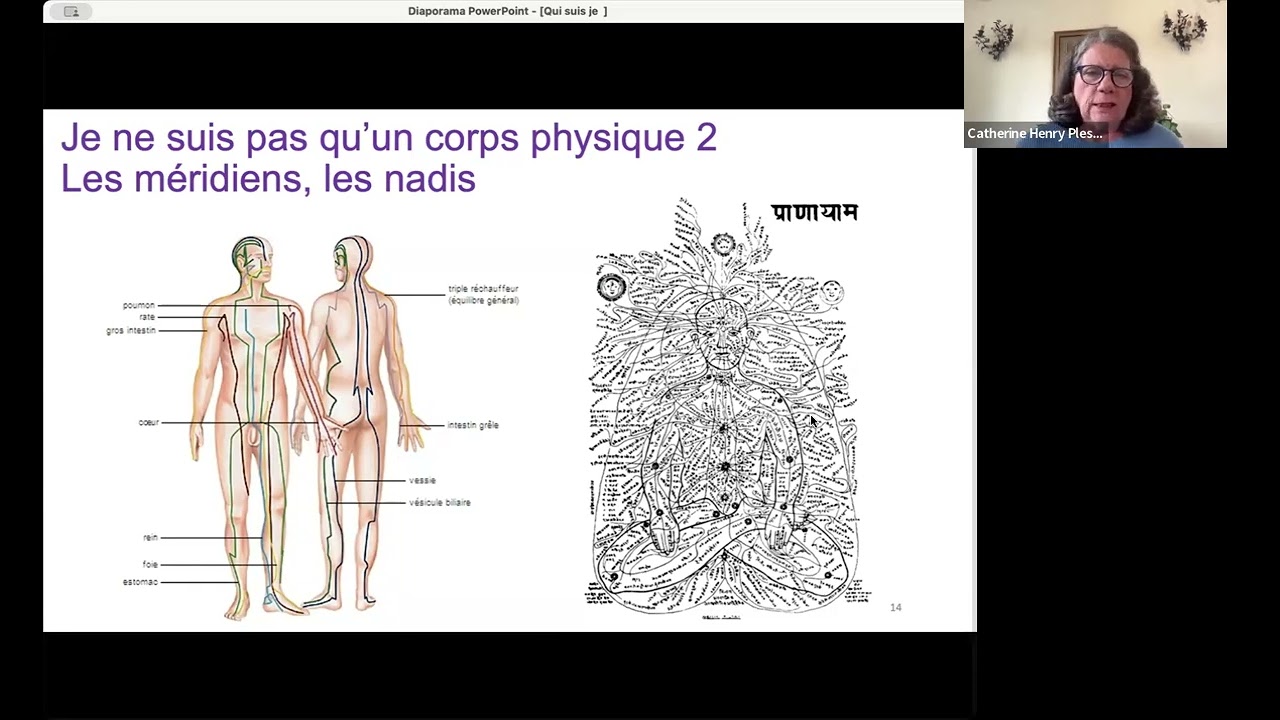Click the "vessie" label
Image resolution: width=1280 pixels, height=720 pixels.
tap(422, 480)
